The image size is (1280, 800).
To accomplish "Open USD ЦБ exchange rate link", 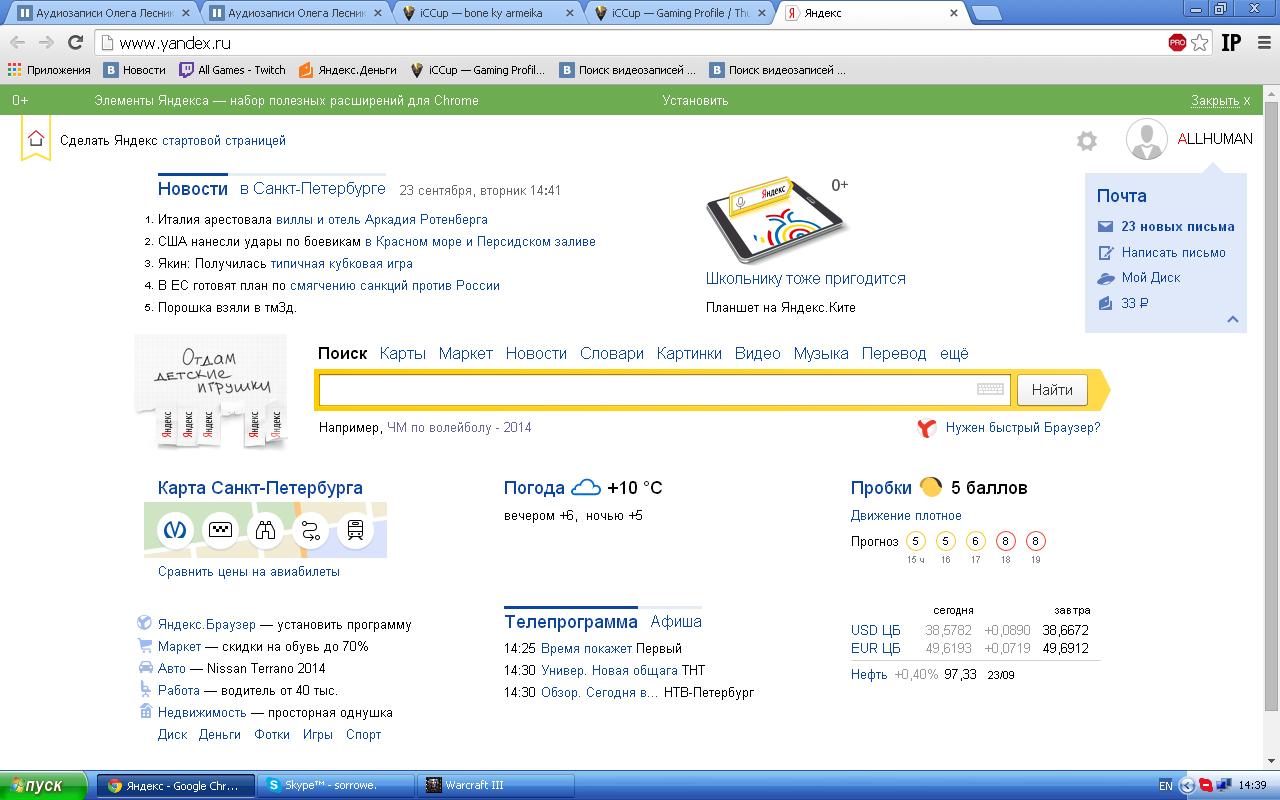I will pyautogui.click(x=876, y=630).
